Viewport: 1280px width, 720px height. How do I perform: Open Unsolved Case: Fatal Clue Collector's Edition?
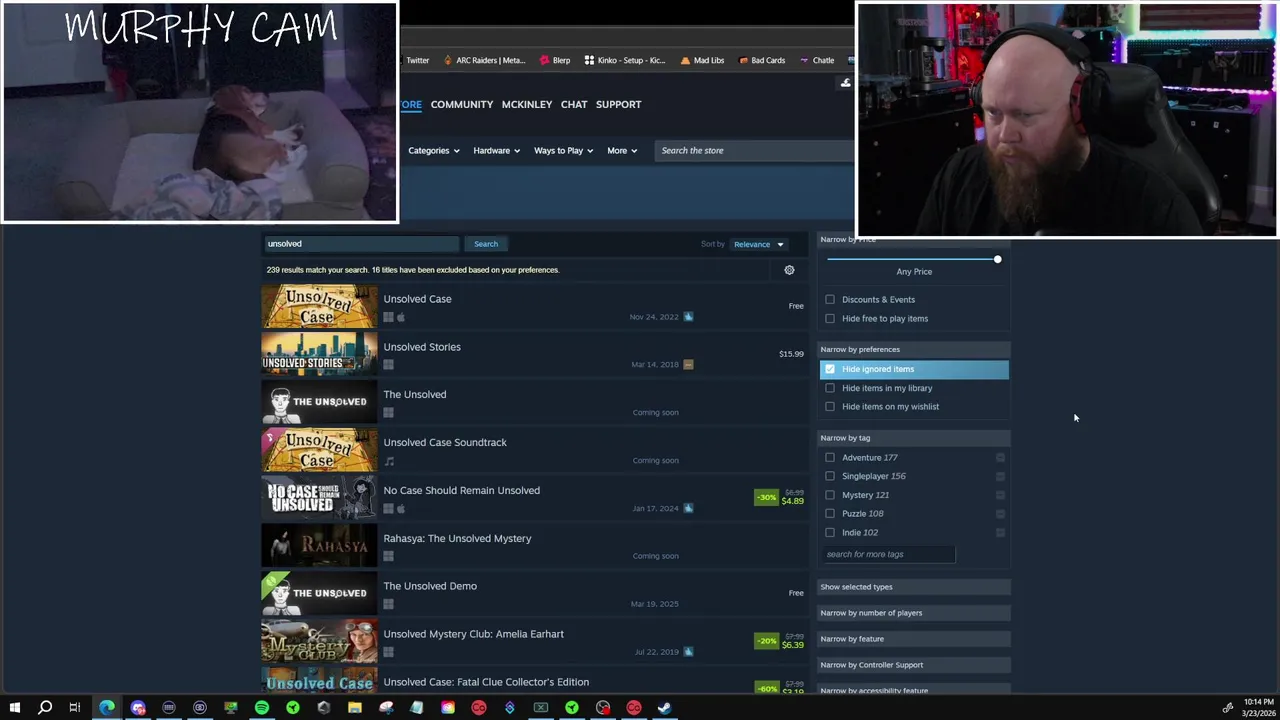click(486, 682)
